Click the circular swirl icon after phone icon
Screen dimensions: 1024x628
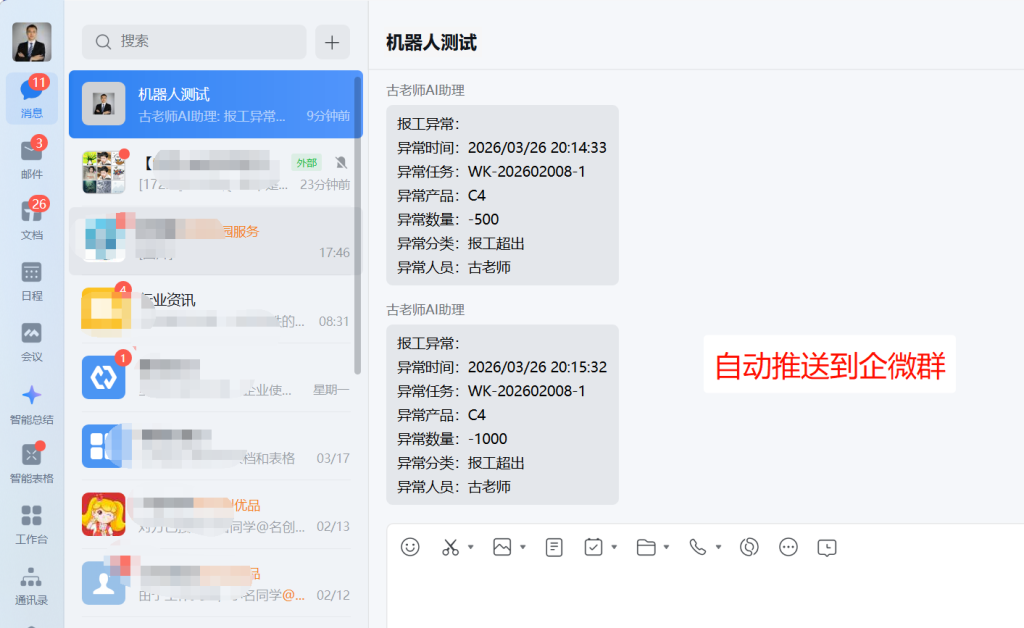(749, 547)
